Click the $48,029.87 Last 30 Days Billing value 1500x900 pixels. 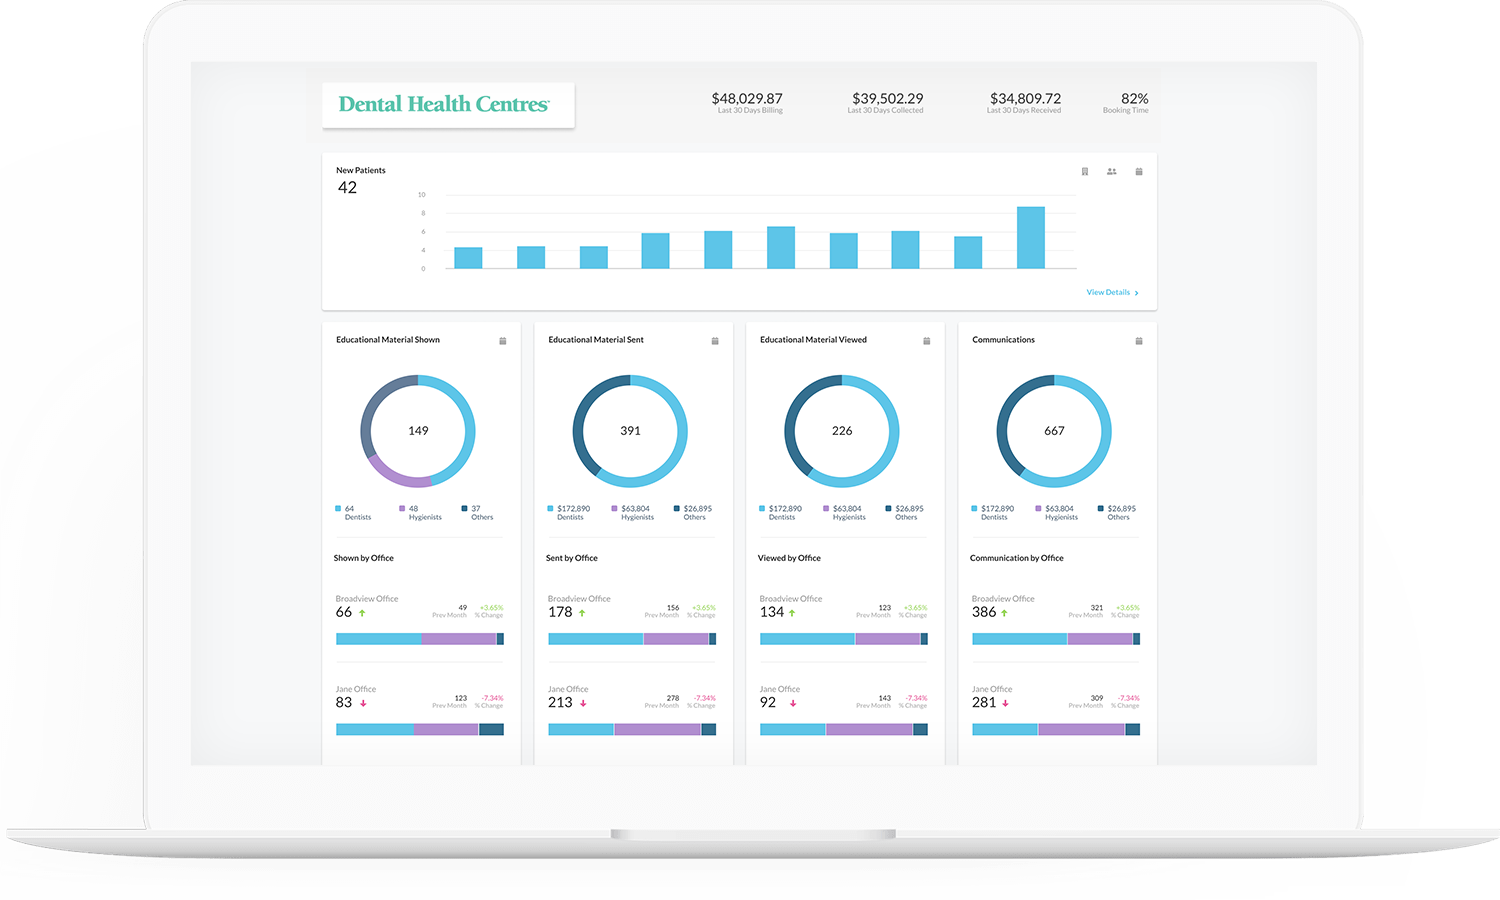[747, 98]
